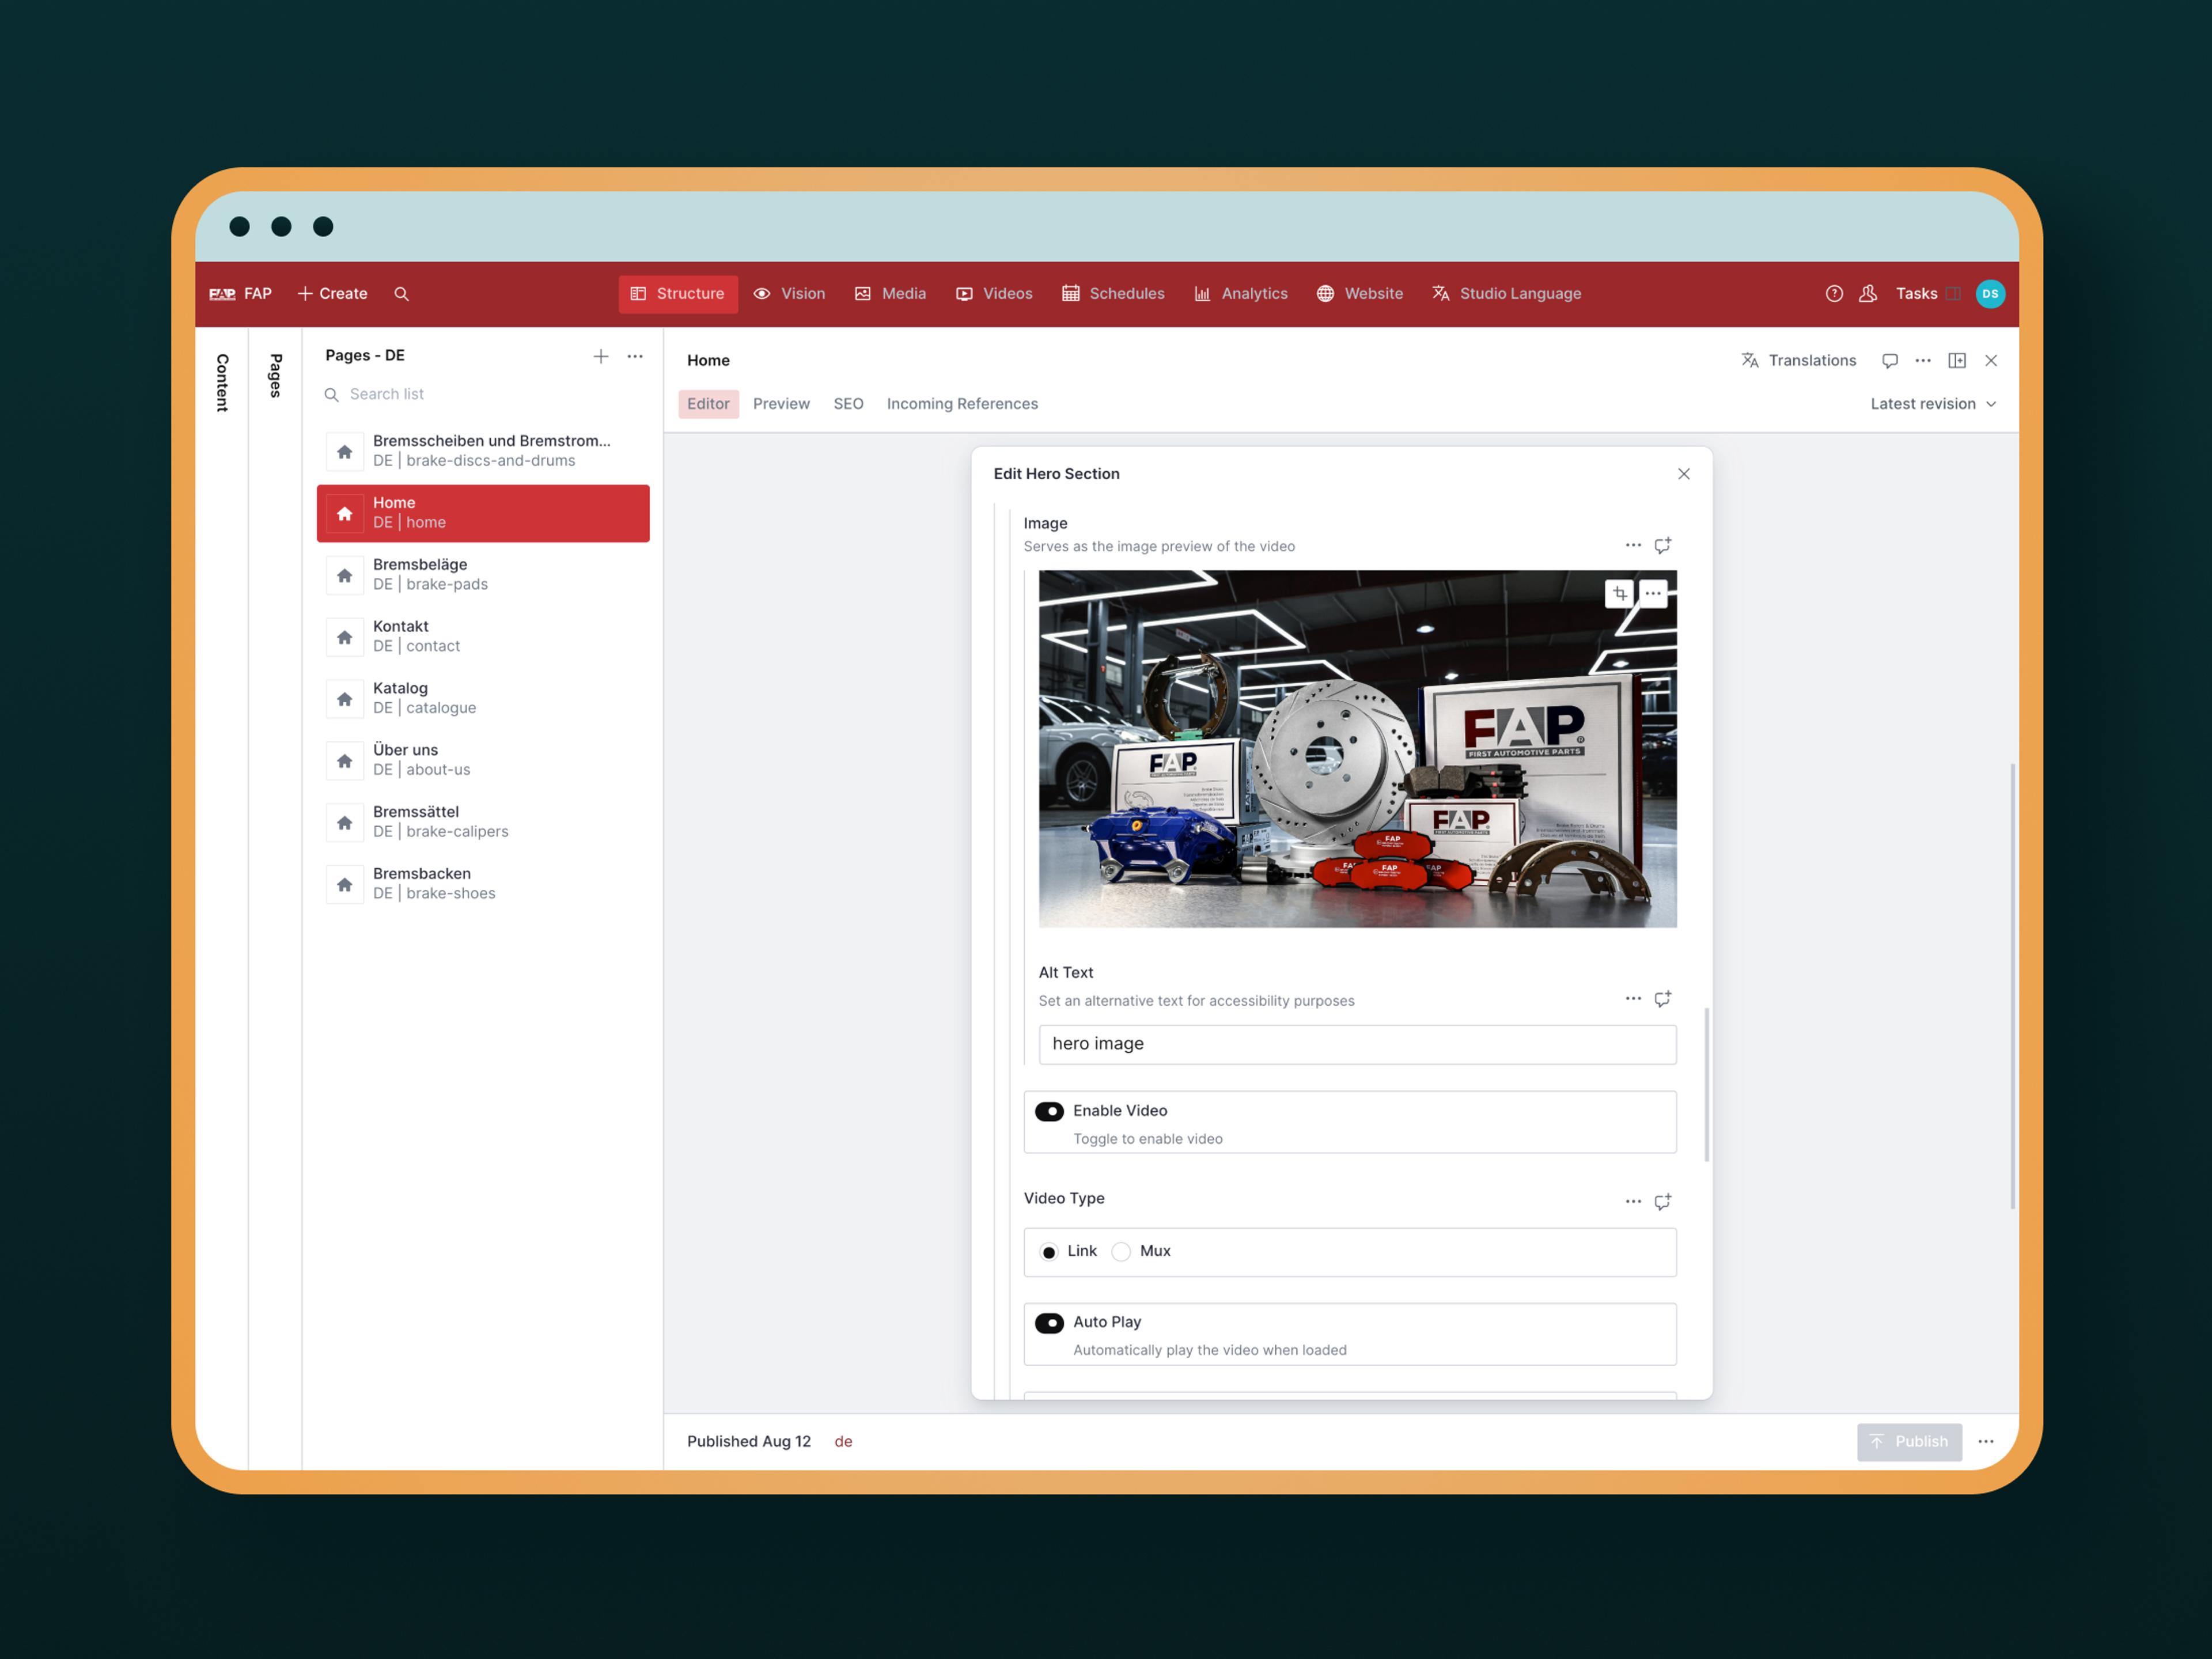Open Pages - DE list options menu
Screen dimensions: 2212x1659
click(635, 356)
